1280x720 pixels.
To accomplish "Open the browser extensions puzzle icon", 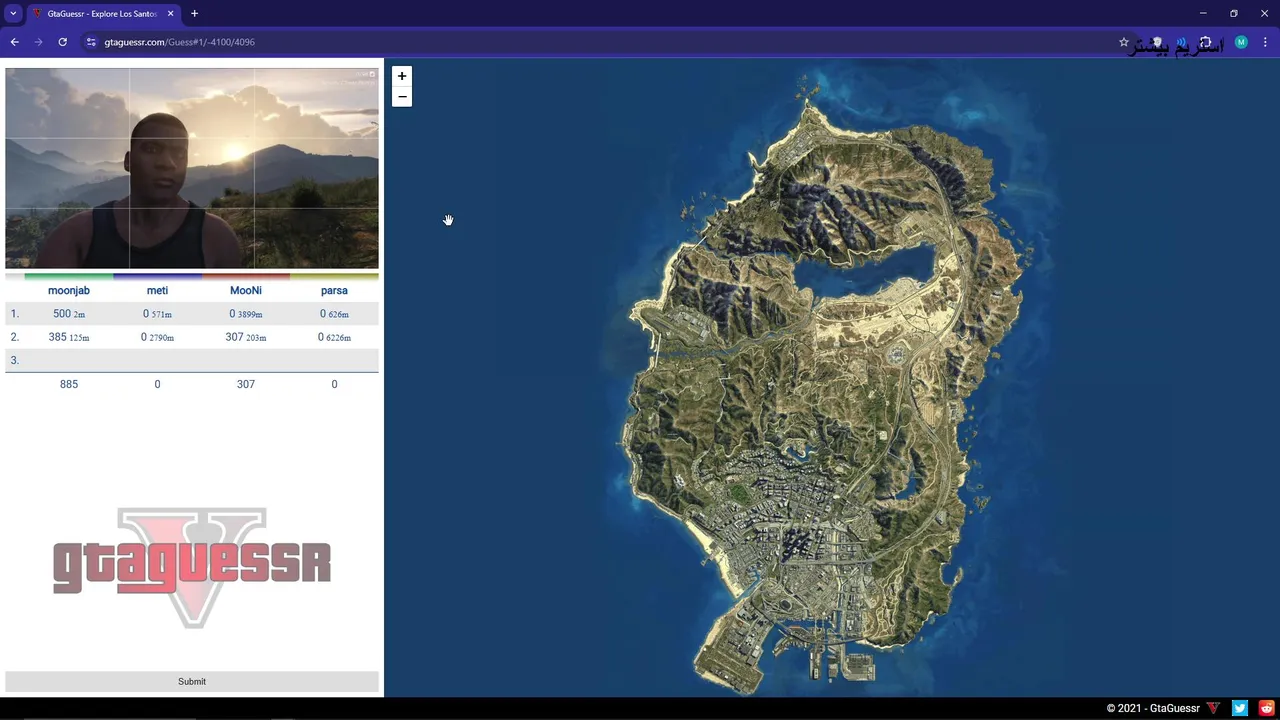I will tap(1206, 43).
